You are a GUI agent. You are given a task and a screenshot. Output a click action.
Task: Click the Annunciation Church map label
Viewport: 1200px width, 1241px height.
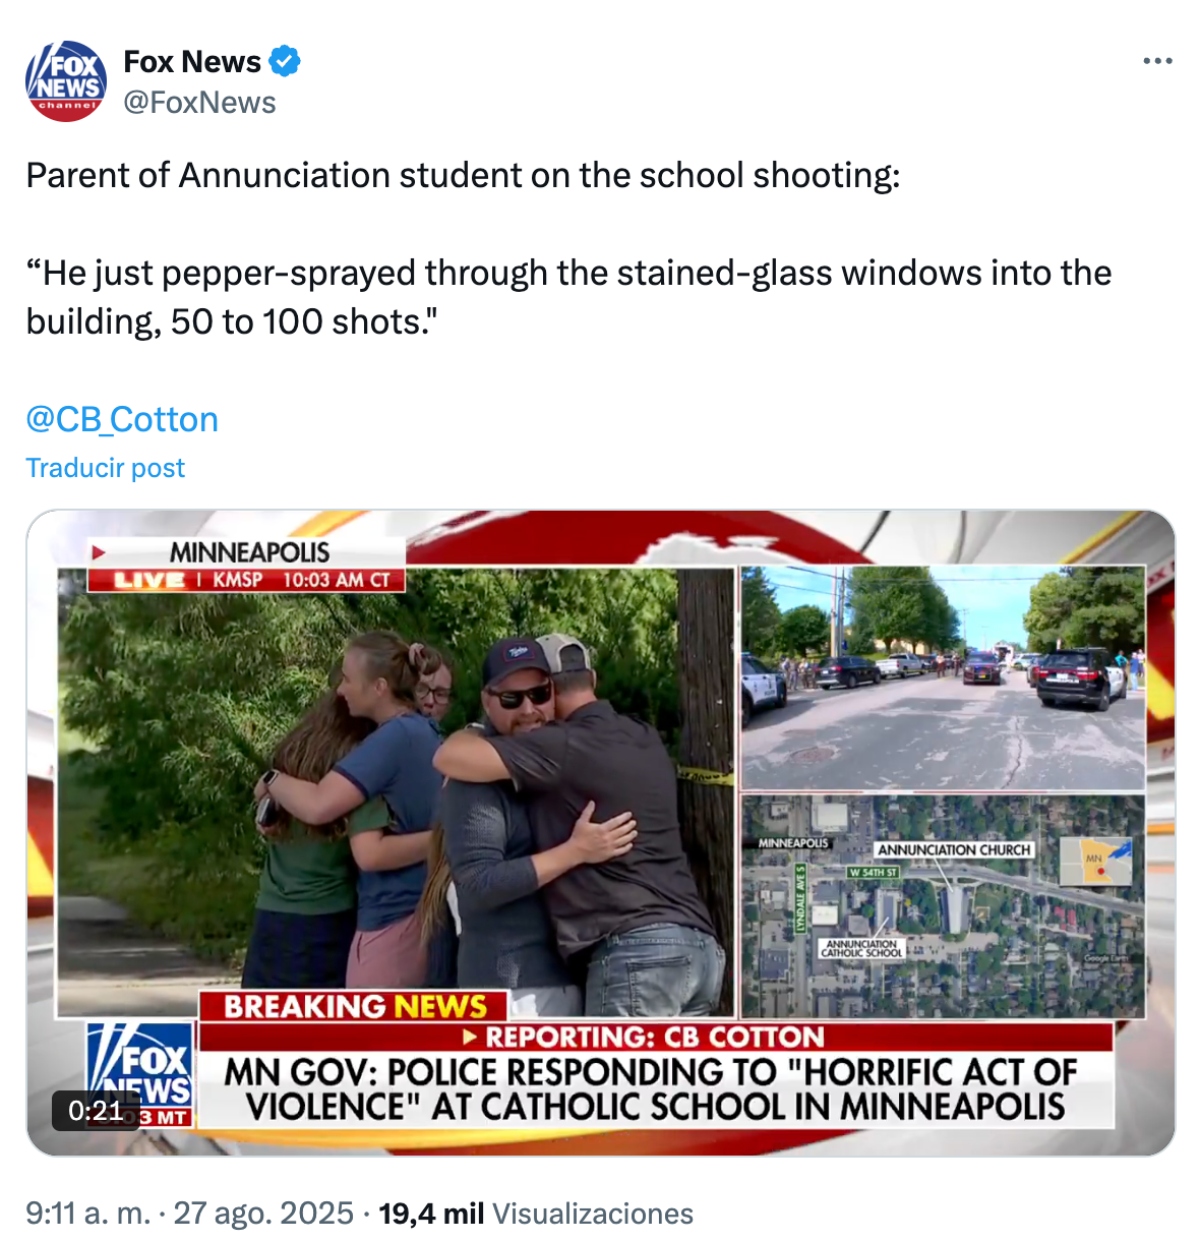click(954, 850)
